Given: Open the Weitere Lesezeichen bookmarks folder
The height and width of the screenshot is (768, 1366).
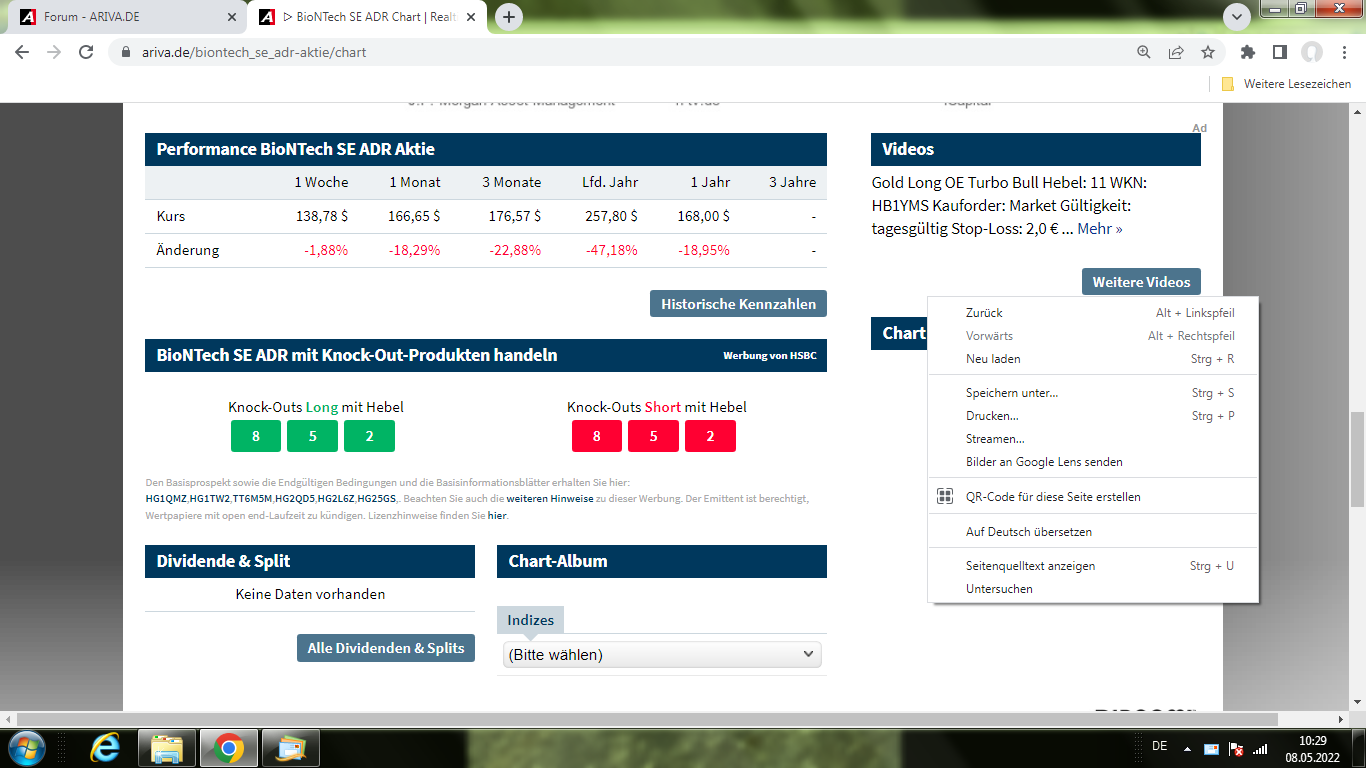Looking at the screenshot, I should coord(1286,84).
